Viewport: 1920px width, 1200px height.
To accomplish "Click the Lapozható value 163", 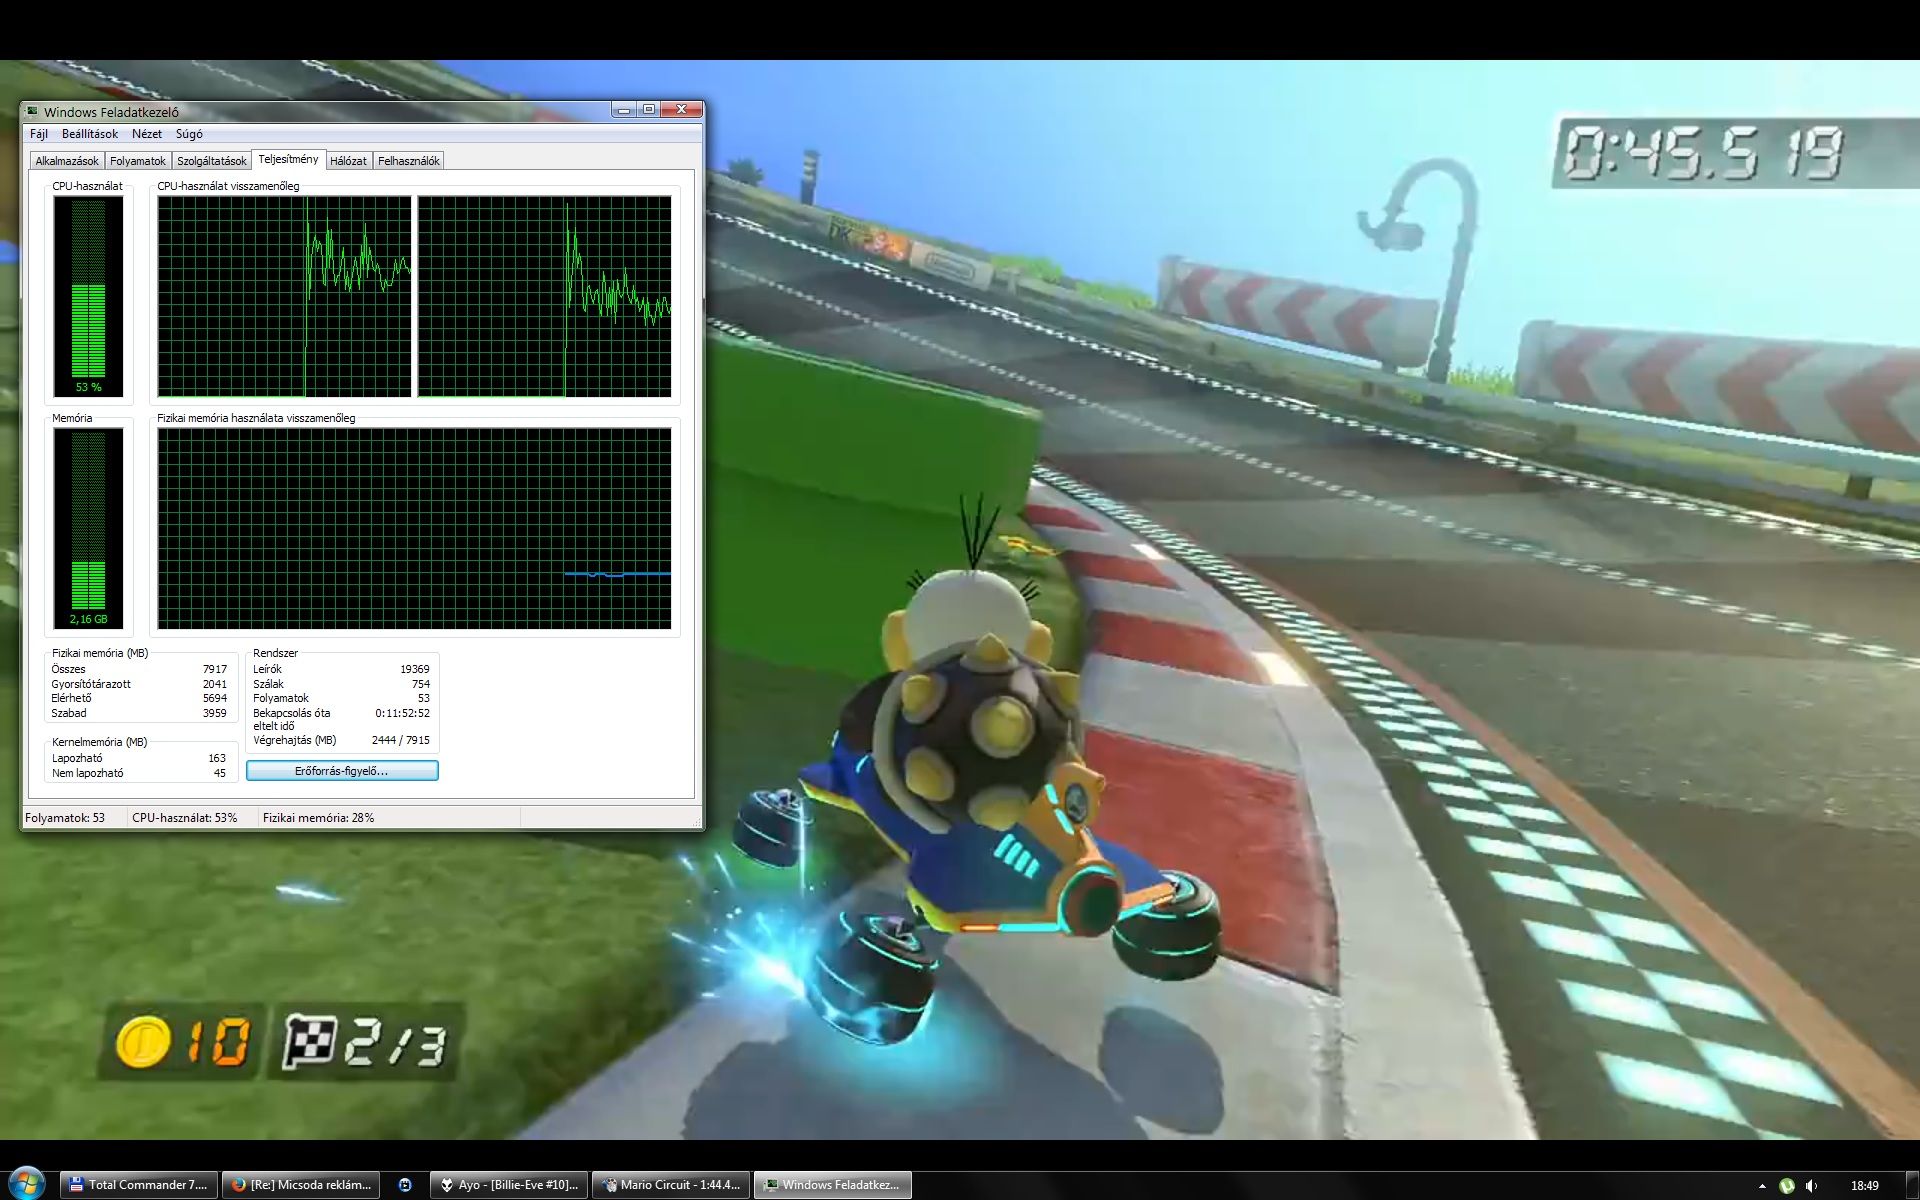I will [216, 759].
